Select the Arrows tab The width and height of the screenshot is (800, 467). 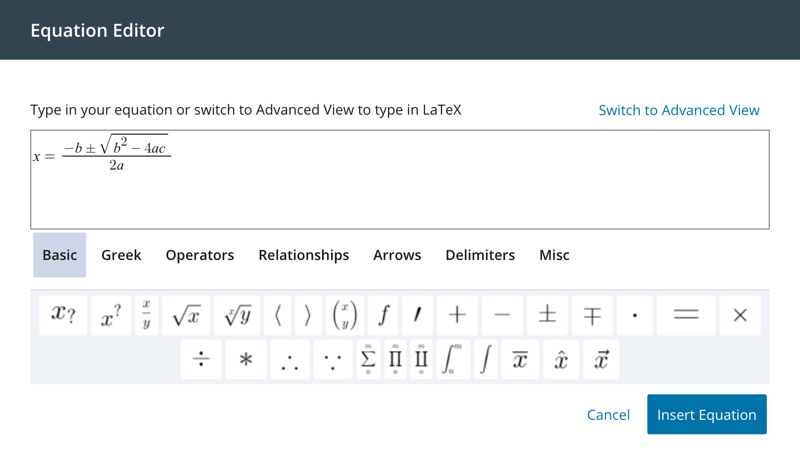(x=397, y=255)
